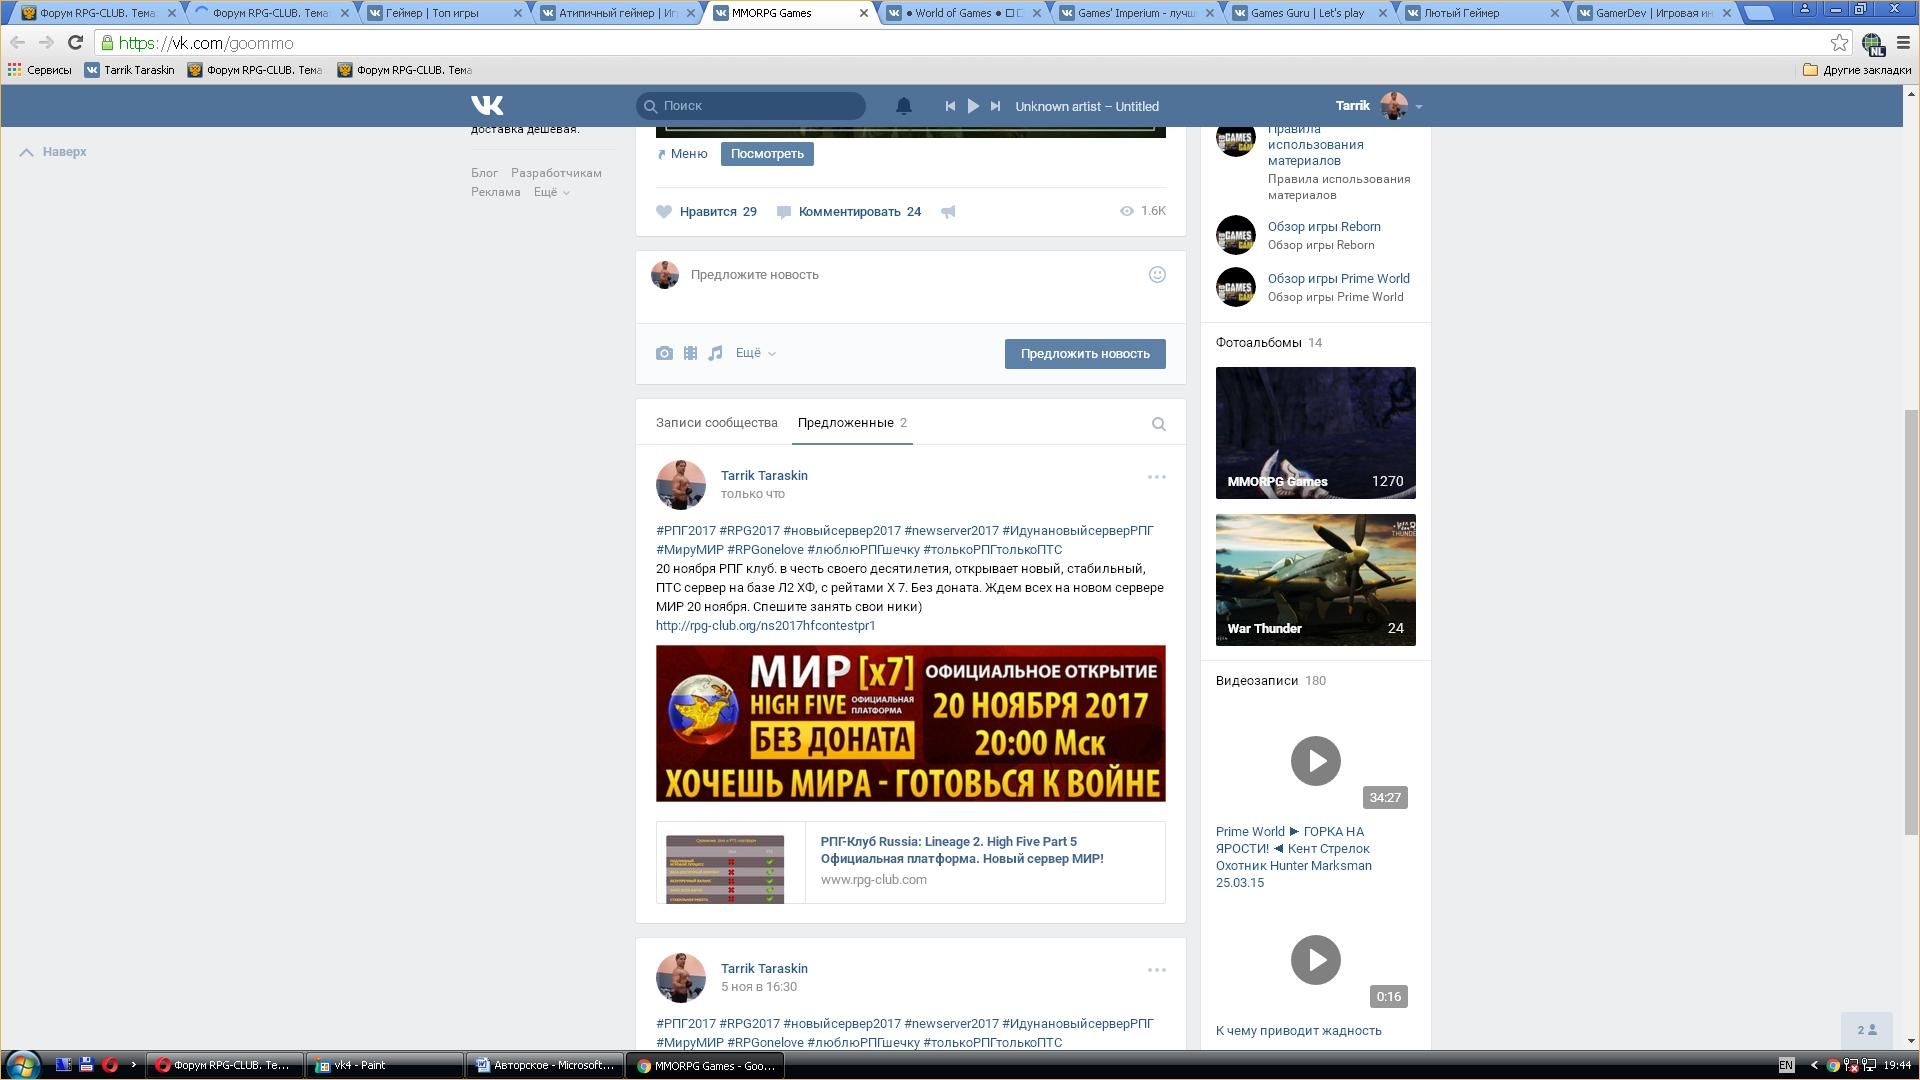Open MMORPG Games photo album

pyautogui.click(x=1316, y=433)
